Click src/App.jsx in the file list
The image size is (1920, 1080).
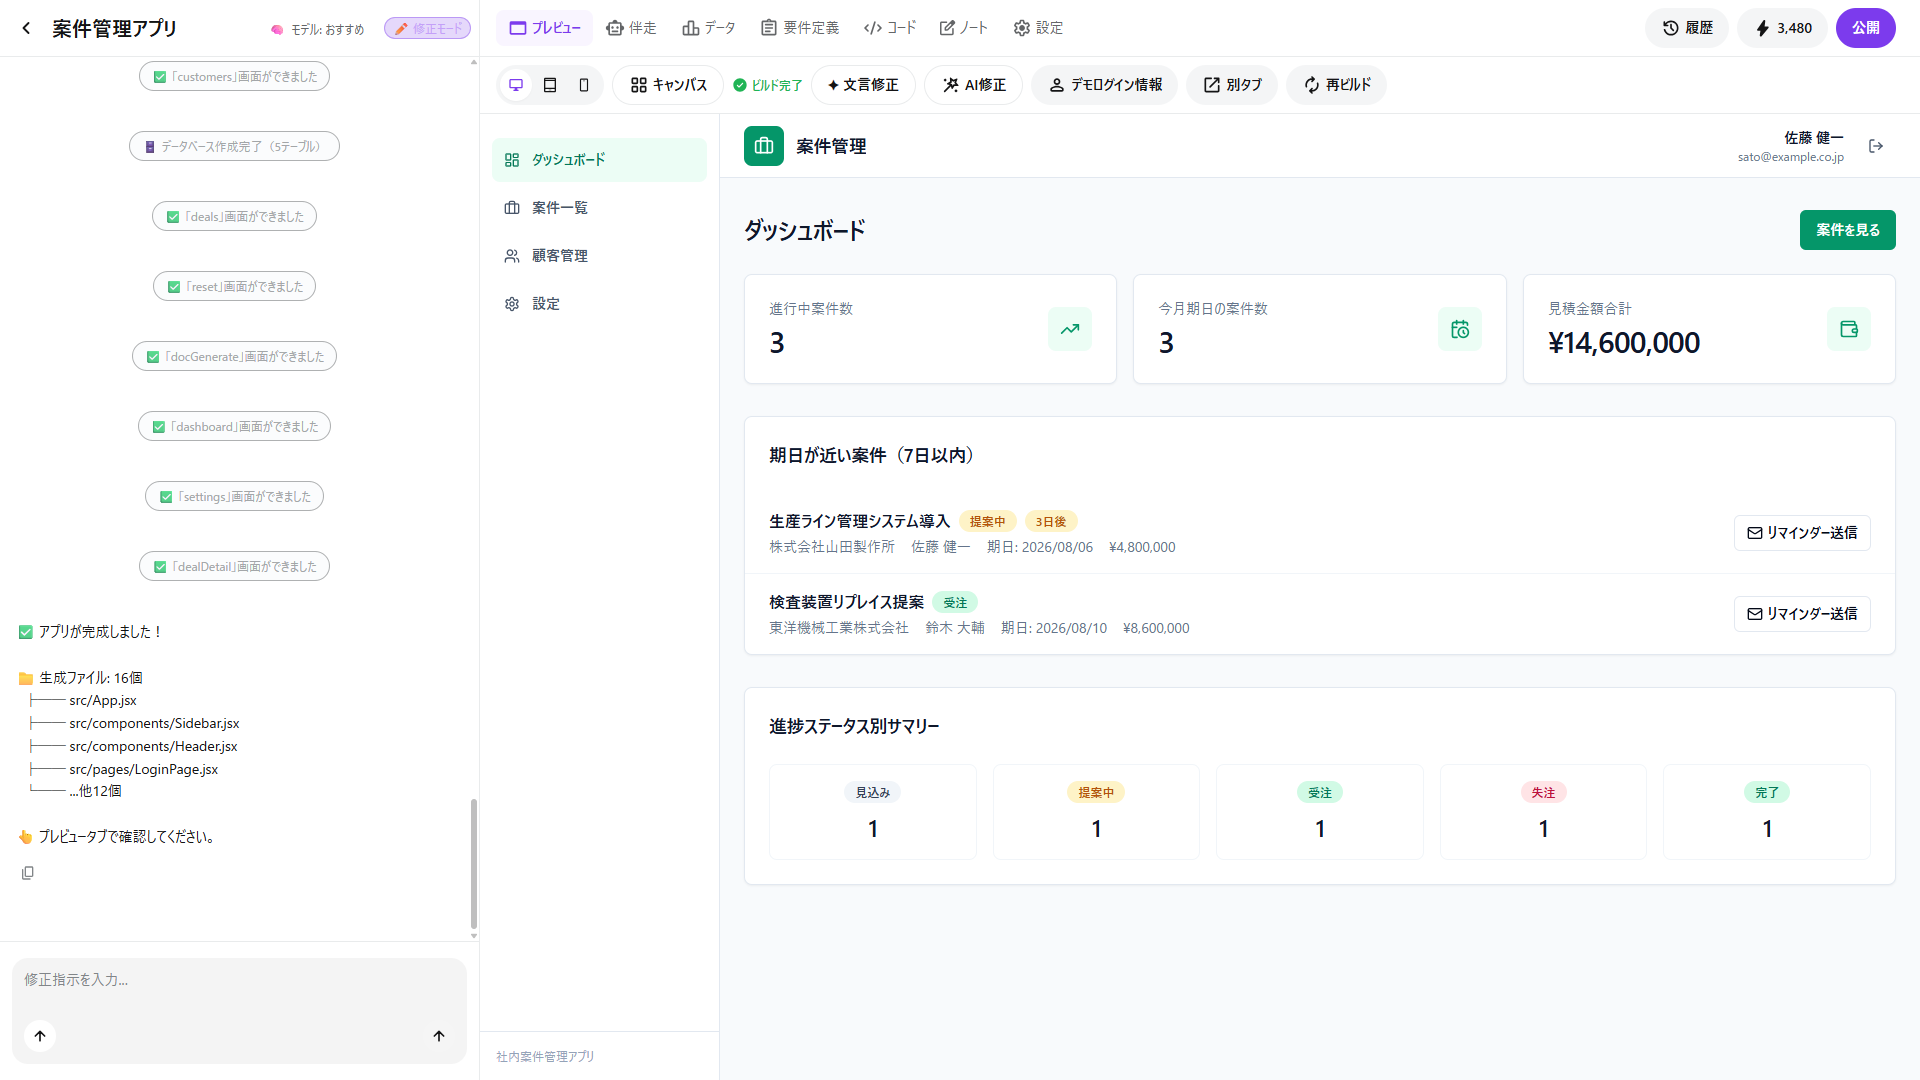pos(103,700)
